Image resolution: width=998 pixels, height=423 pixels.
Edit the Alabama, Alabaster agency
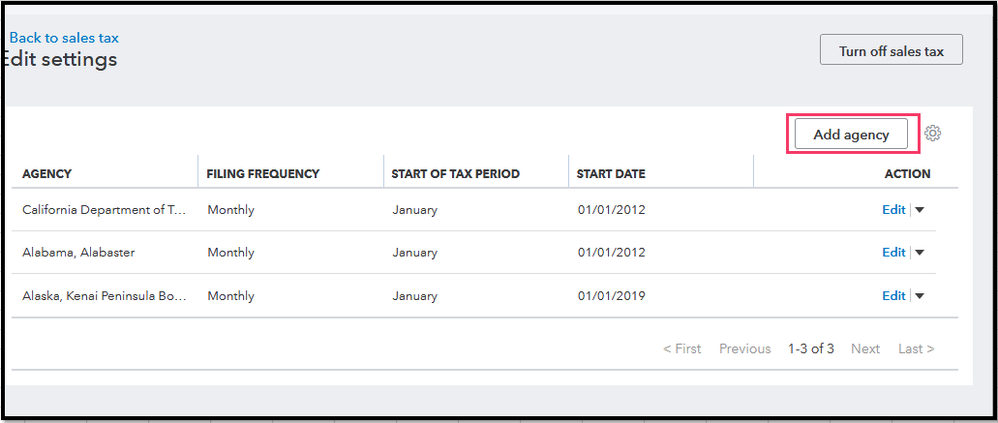coord(893,253)
